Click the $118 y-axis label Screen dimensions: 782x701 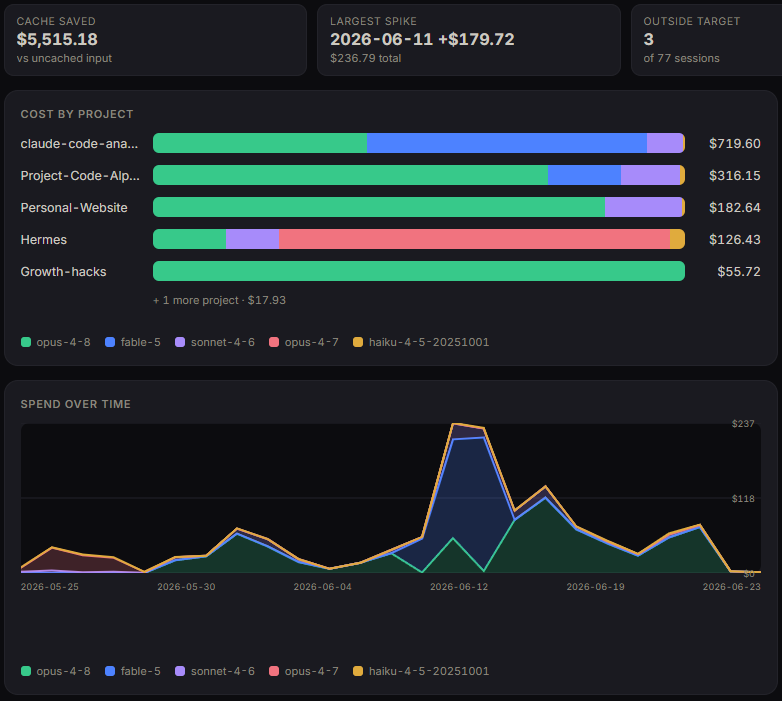tap(743, 499)
